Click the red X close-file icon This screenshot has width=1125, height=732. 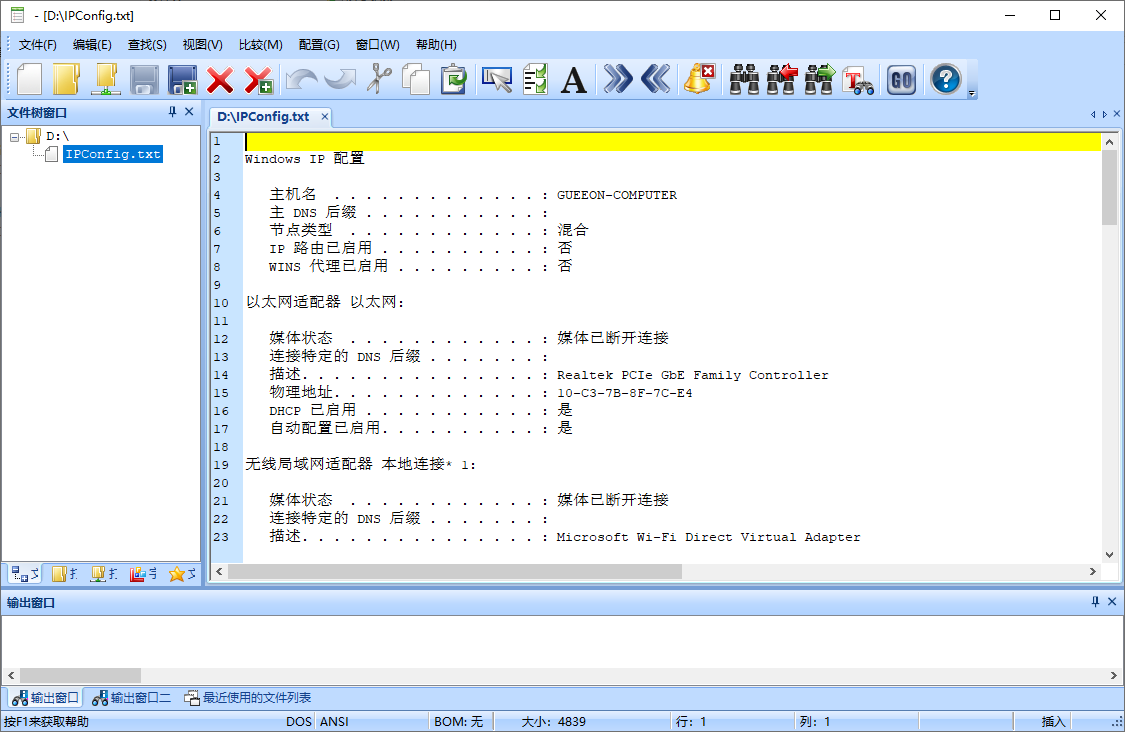click(x=220, y=79)
